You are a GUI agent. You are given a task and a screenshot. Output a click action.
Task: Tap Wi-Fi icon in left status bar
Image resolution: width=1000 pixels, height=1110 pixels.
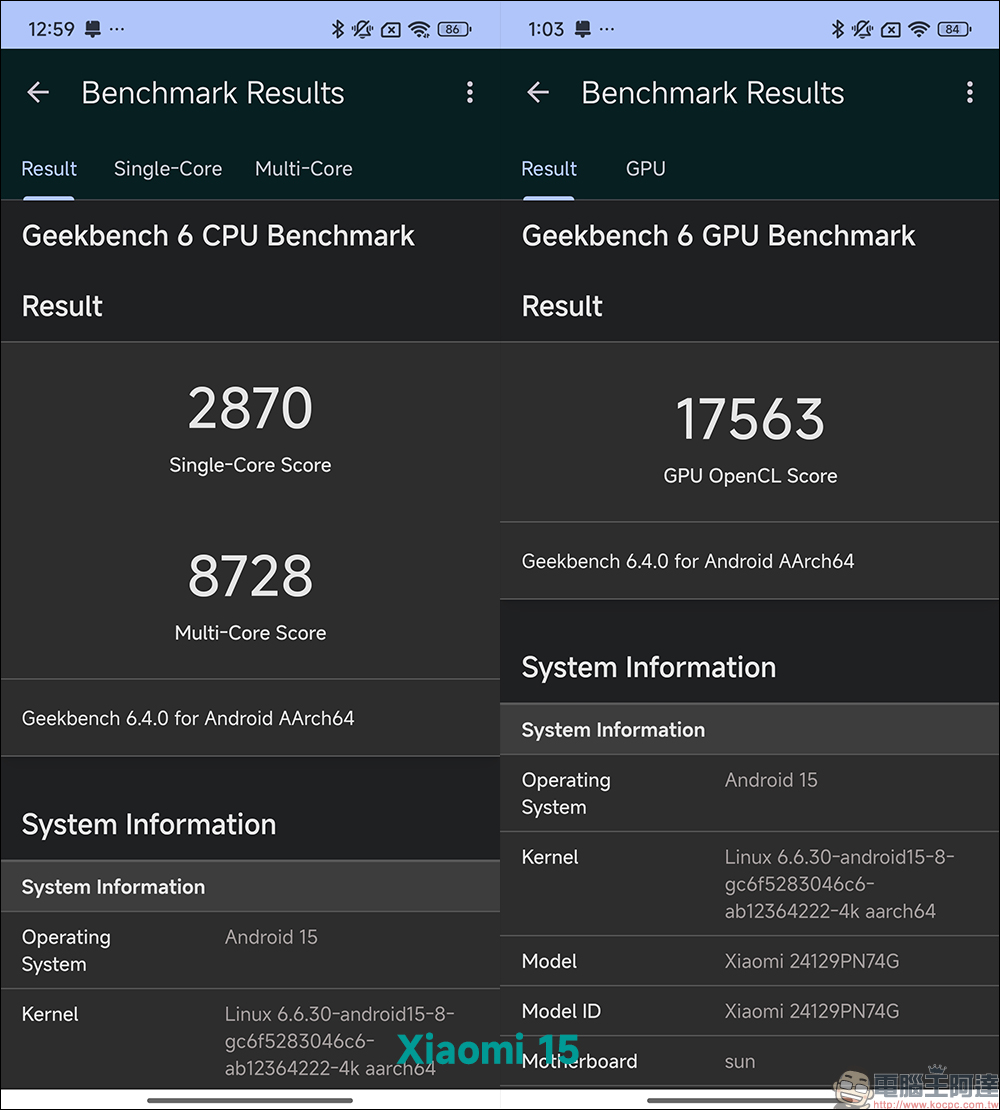tap(420, 29)
